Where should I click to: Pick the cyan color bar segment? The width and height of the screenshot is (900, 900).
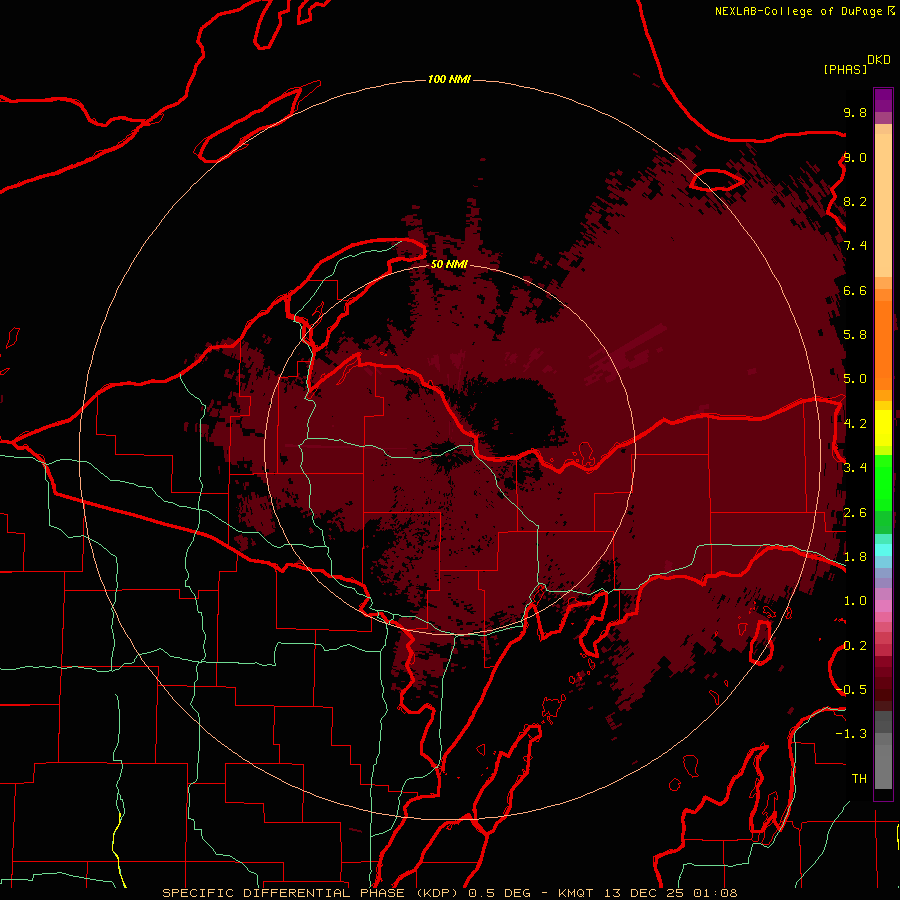883,550
